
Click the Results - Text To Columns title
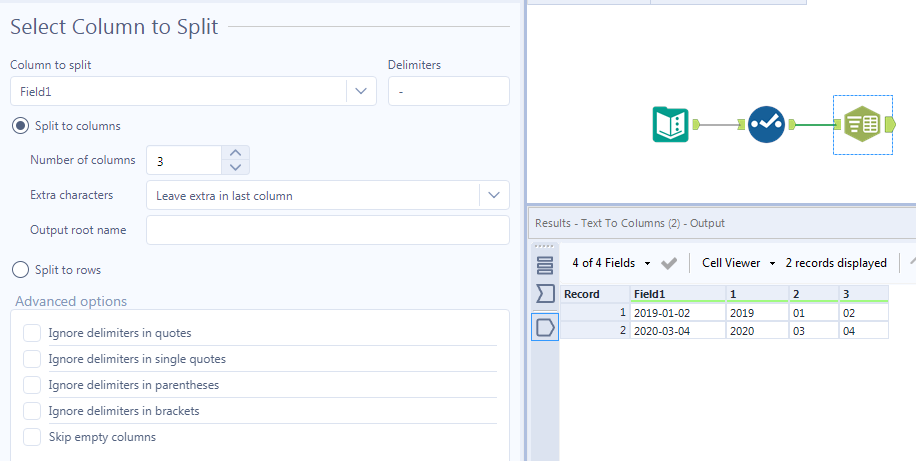(630, 223)
